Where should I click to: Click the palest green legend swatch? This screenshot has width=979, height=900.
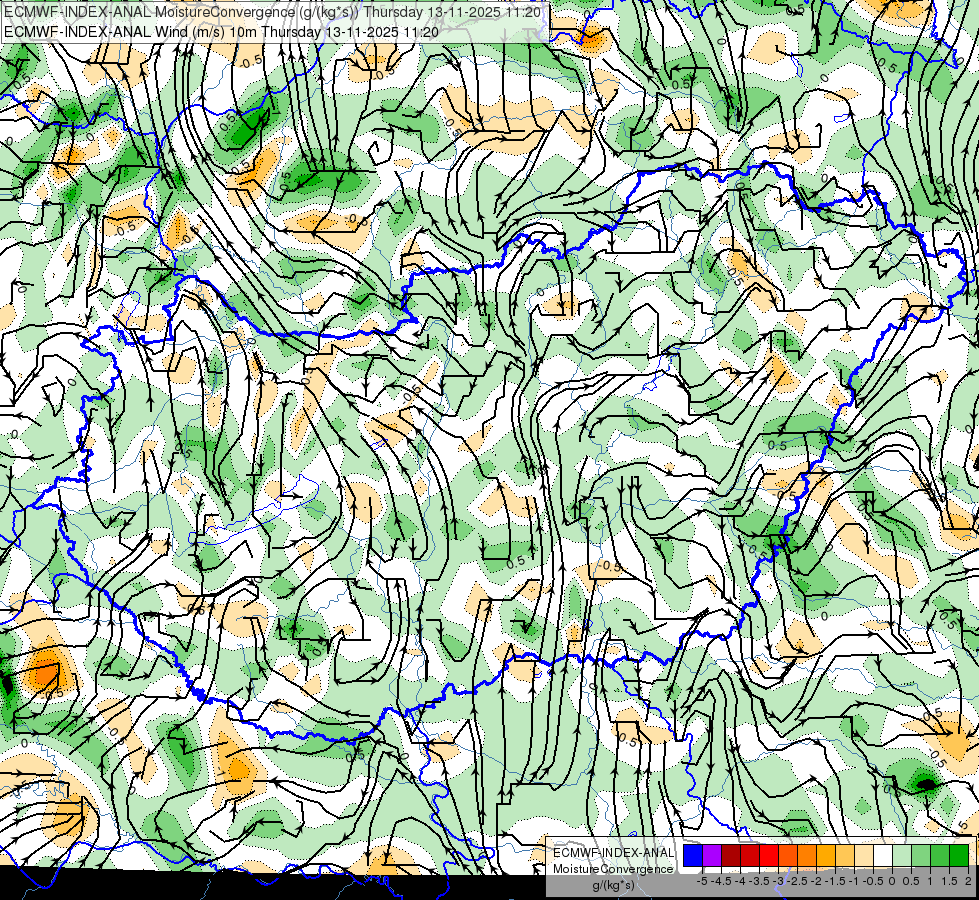click(x=902, y=855)
